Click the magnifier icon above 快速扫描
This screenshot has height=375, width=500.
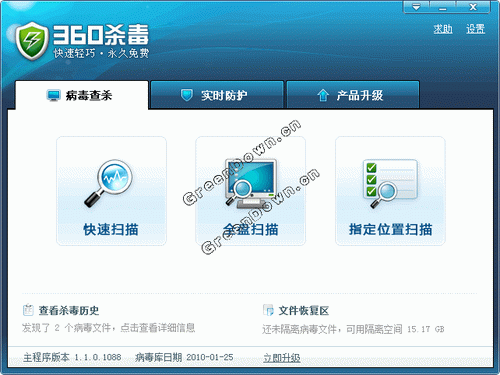[x=109, y=183]
